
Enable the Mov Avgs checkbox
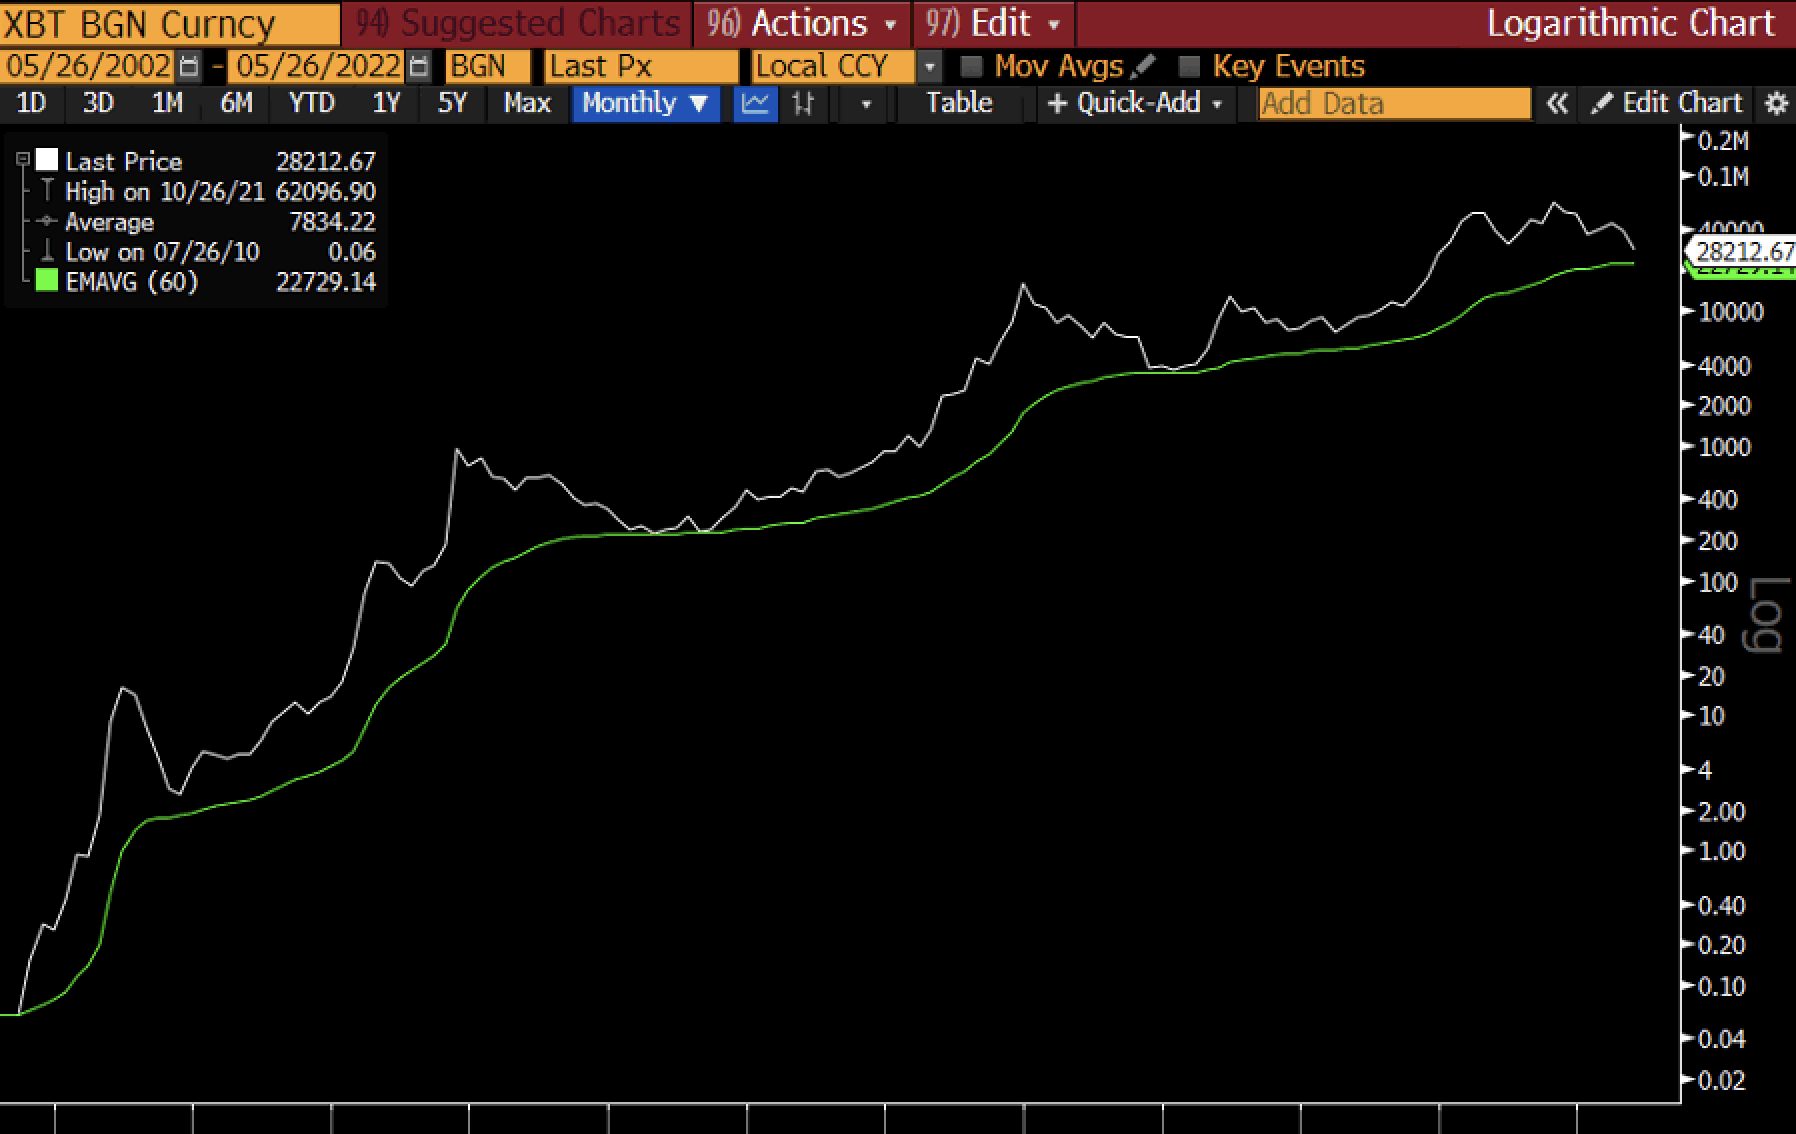click(970, 67)
